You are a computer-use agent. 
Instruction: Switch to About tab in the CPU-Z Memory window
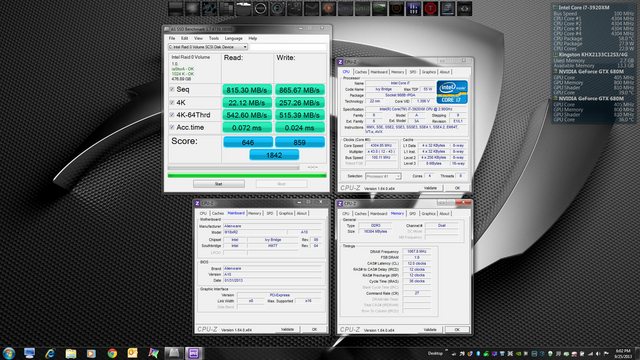click(444, 213)
